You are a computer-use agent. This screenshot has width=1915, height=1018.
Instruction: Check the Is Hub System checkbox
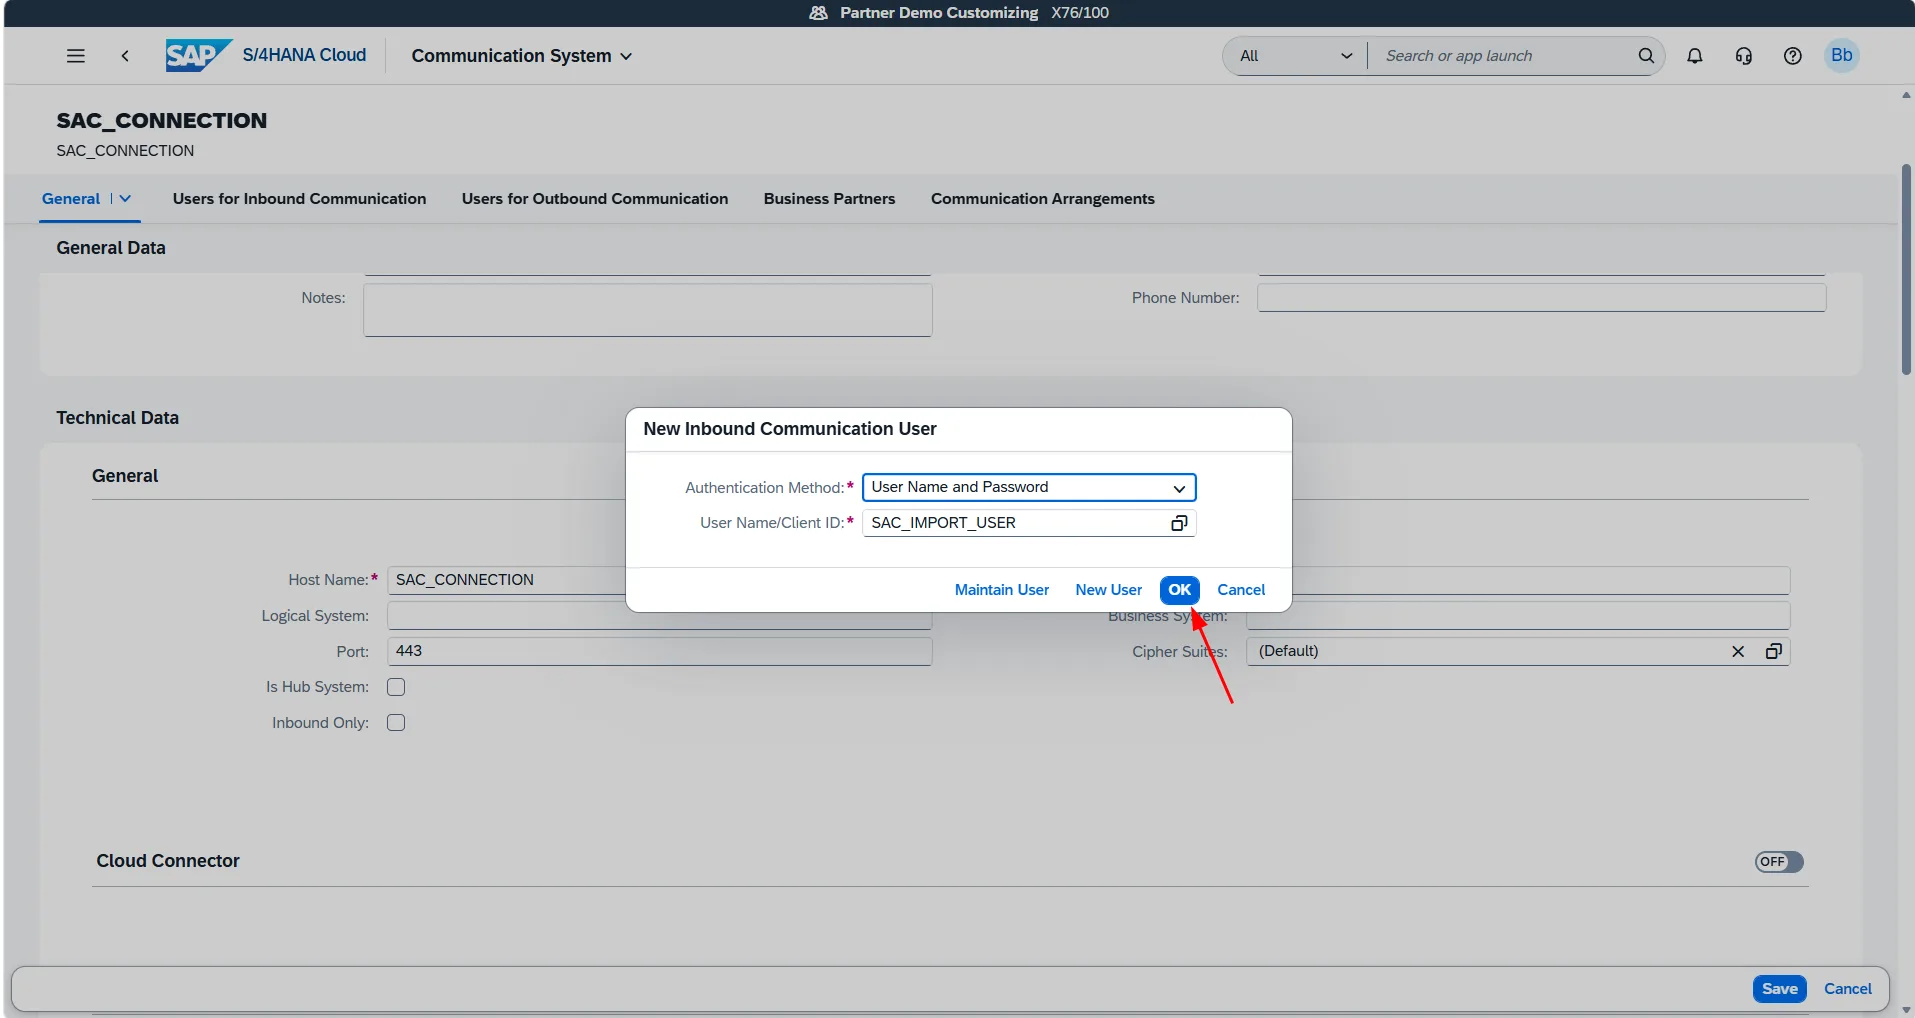pyautogui.click(x=396, y=687)
